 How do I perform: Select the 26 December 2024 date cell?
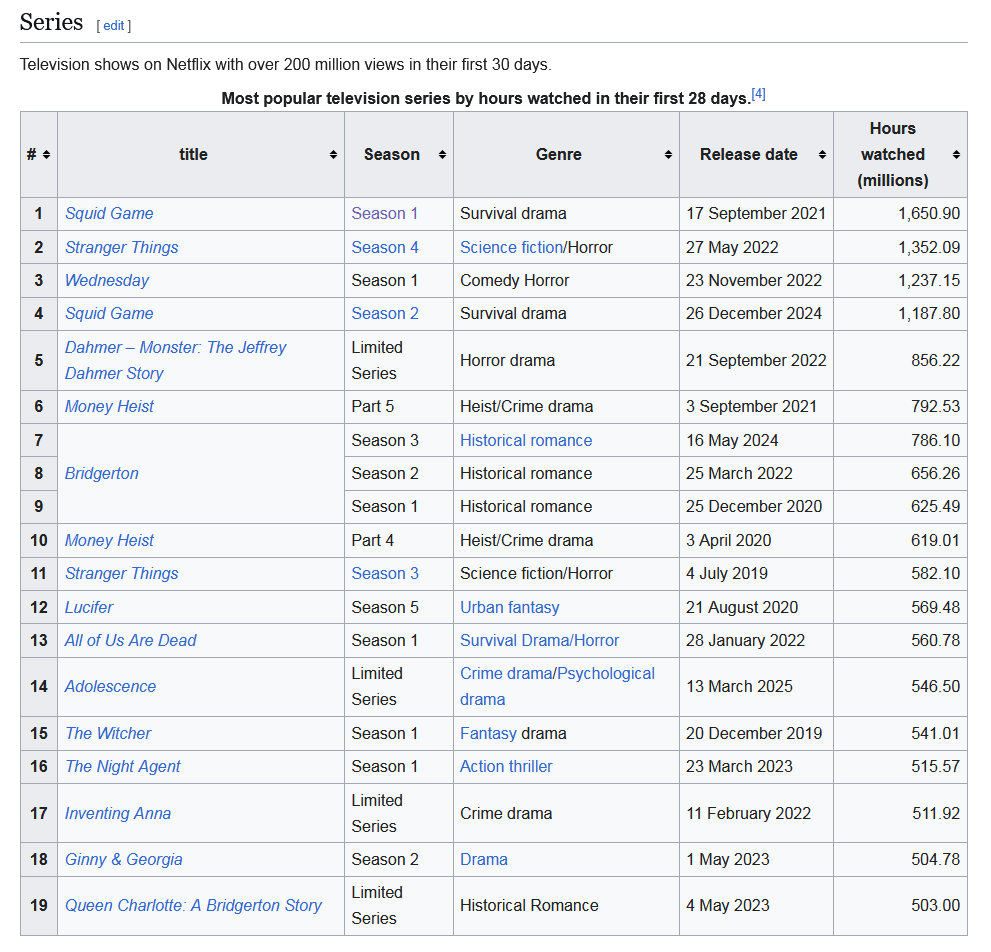756,314
